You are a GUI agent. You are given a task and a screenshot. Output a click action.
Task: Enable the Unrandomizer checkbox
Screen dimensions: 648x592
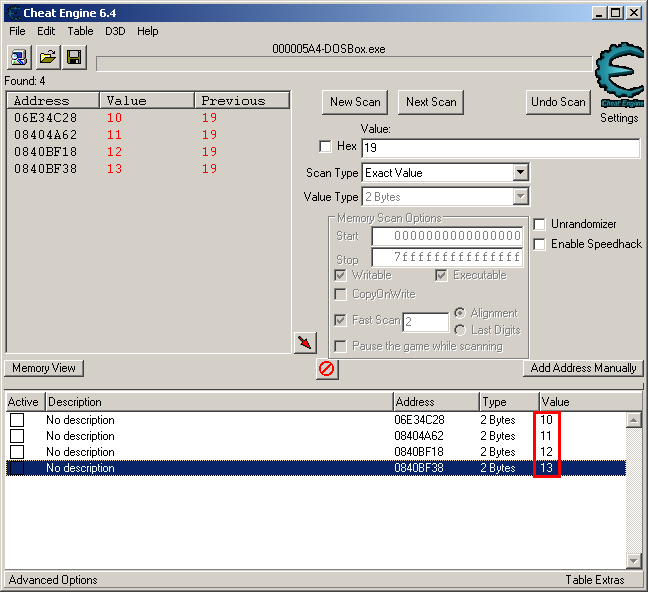pyautogui.click(x=539, y=224)
